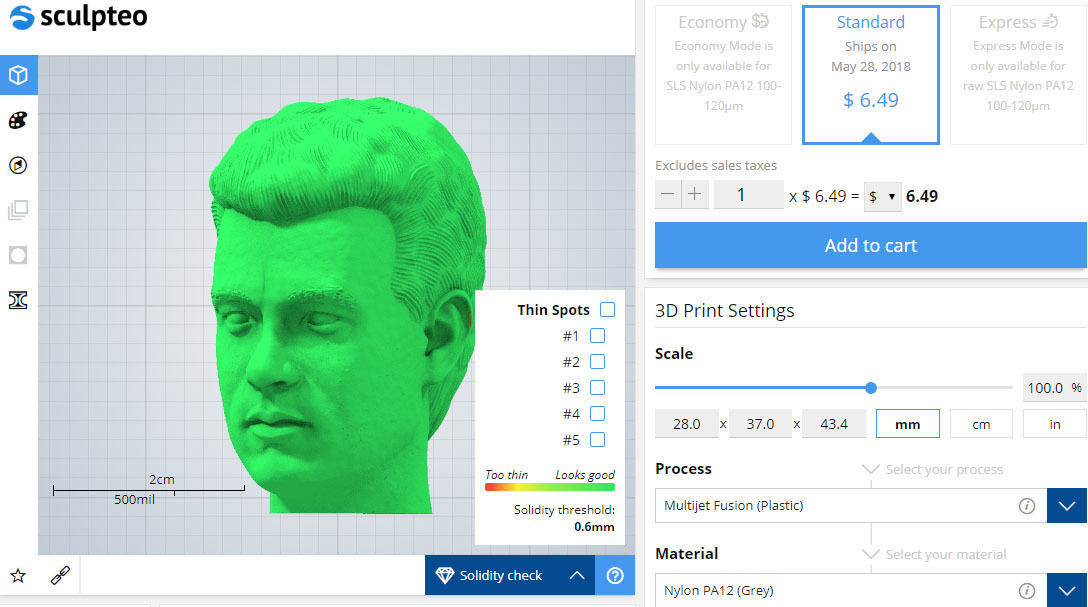Image resolution: width=1088 pixels, height=607 pixels.
Task: Choose Economy shipping option
Action: [723, 75]
